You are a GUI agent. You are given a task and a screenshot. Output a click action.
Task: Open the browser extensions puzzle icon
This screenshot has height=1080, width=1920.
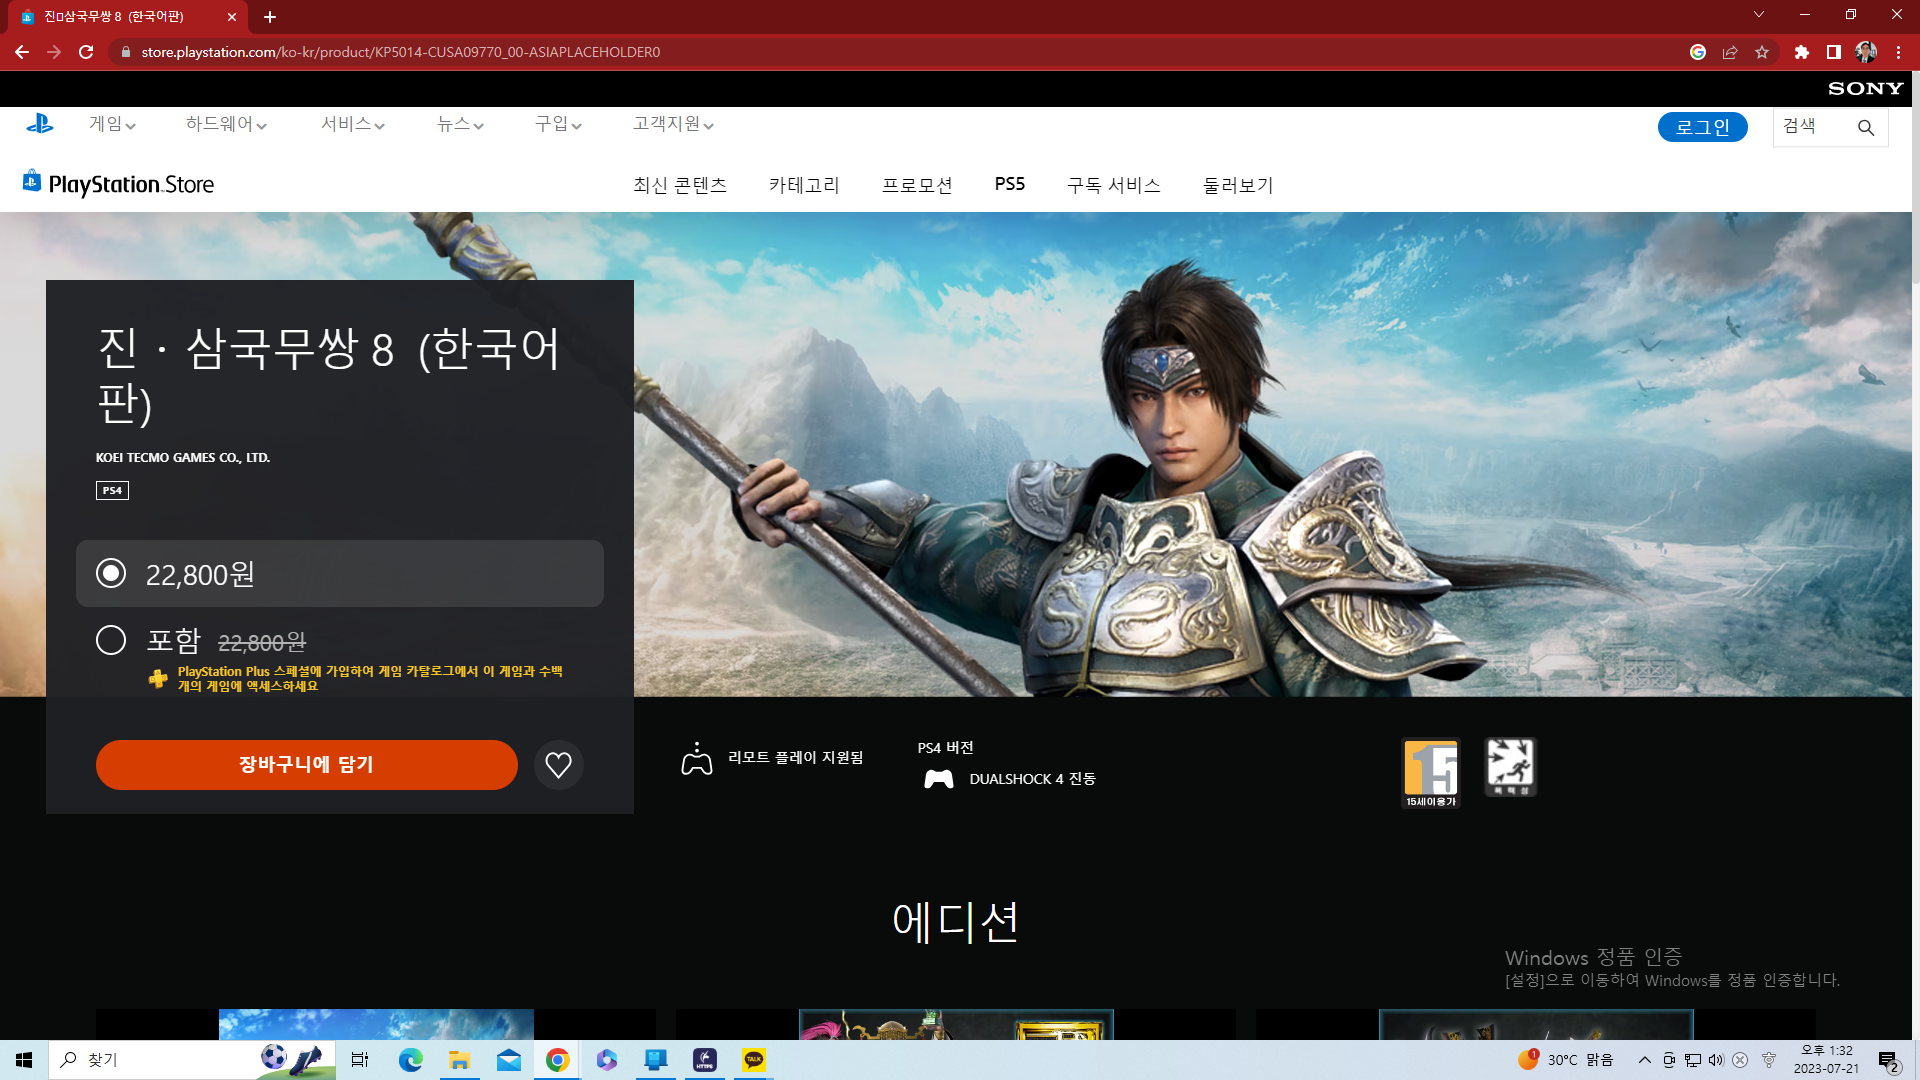pos(1802,52)
